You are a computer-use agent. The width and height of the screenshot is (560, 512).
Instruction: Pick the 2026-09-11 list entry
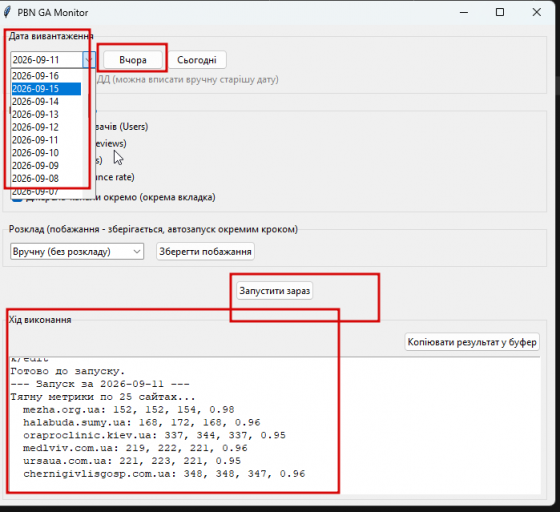click(x=46, y=140)
